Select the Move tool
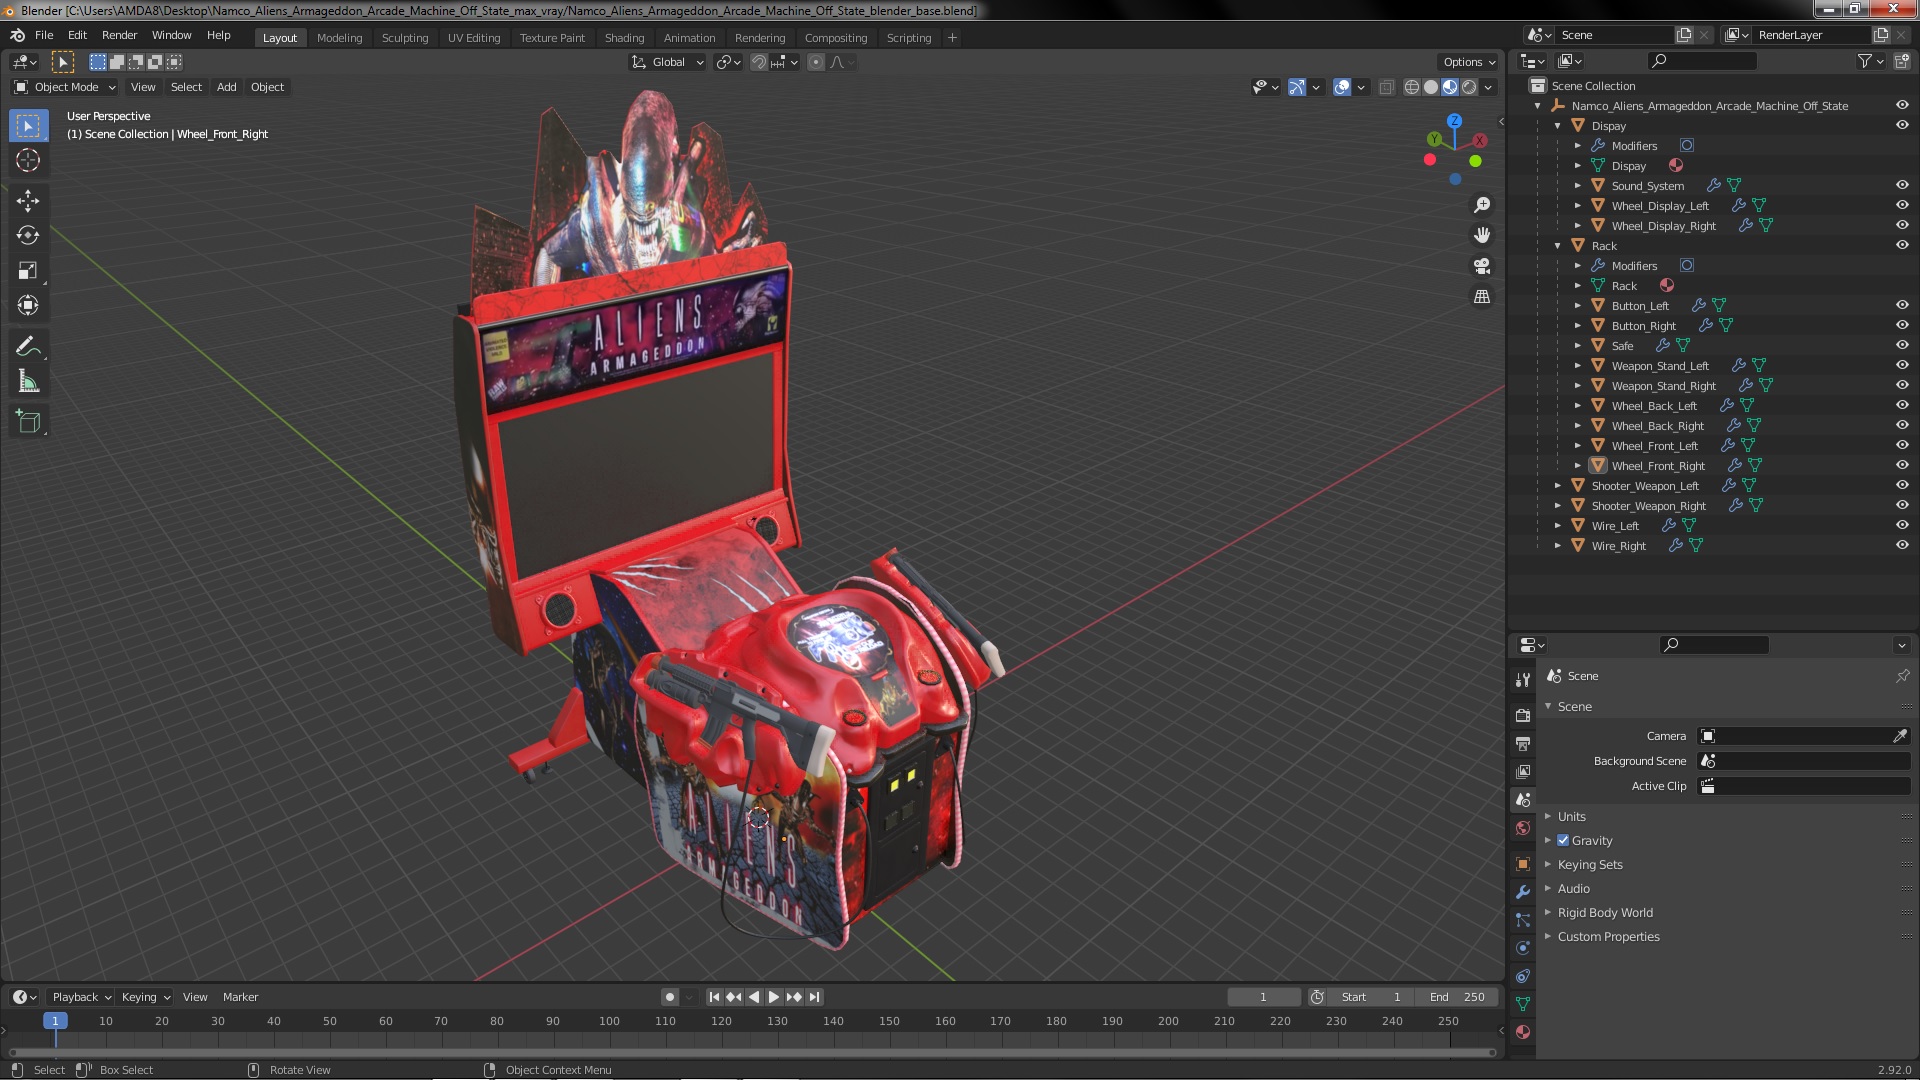 tap(28, 201)
